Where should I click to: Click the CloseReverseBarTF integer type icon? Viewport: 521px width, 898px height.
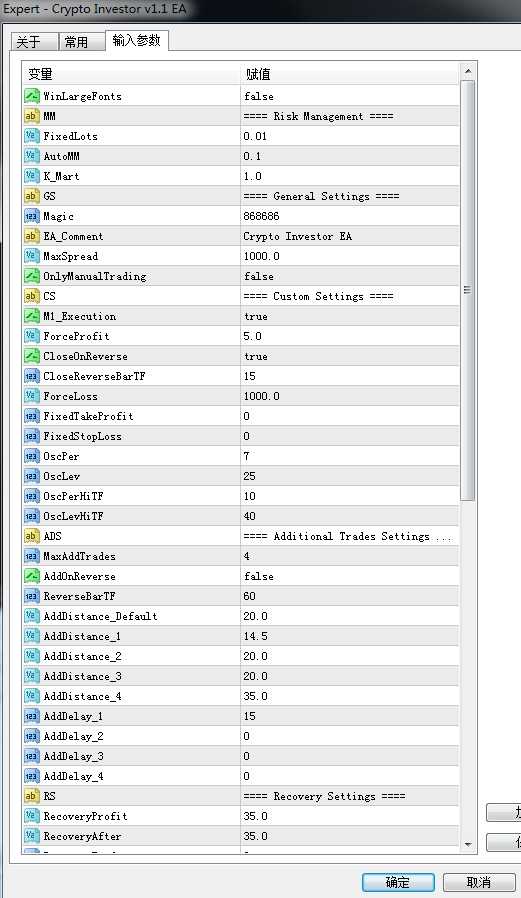pyautogui.click(x=31, y=376)
